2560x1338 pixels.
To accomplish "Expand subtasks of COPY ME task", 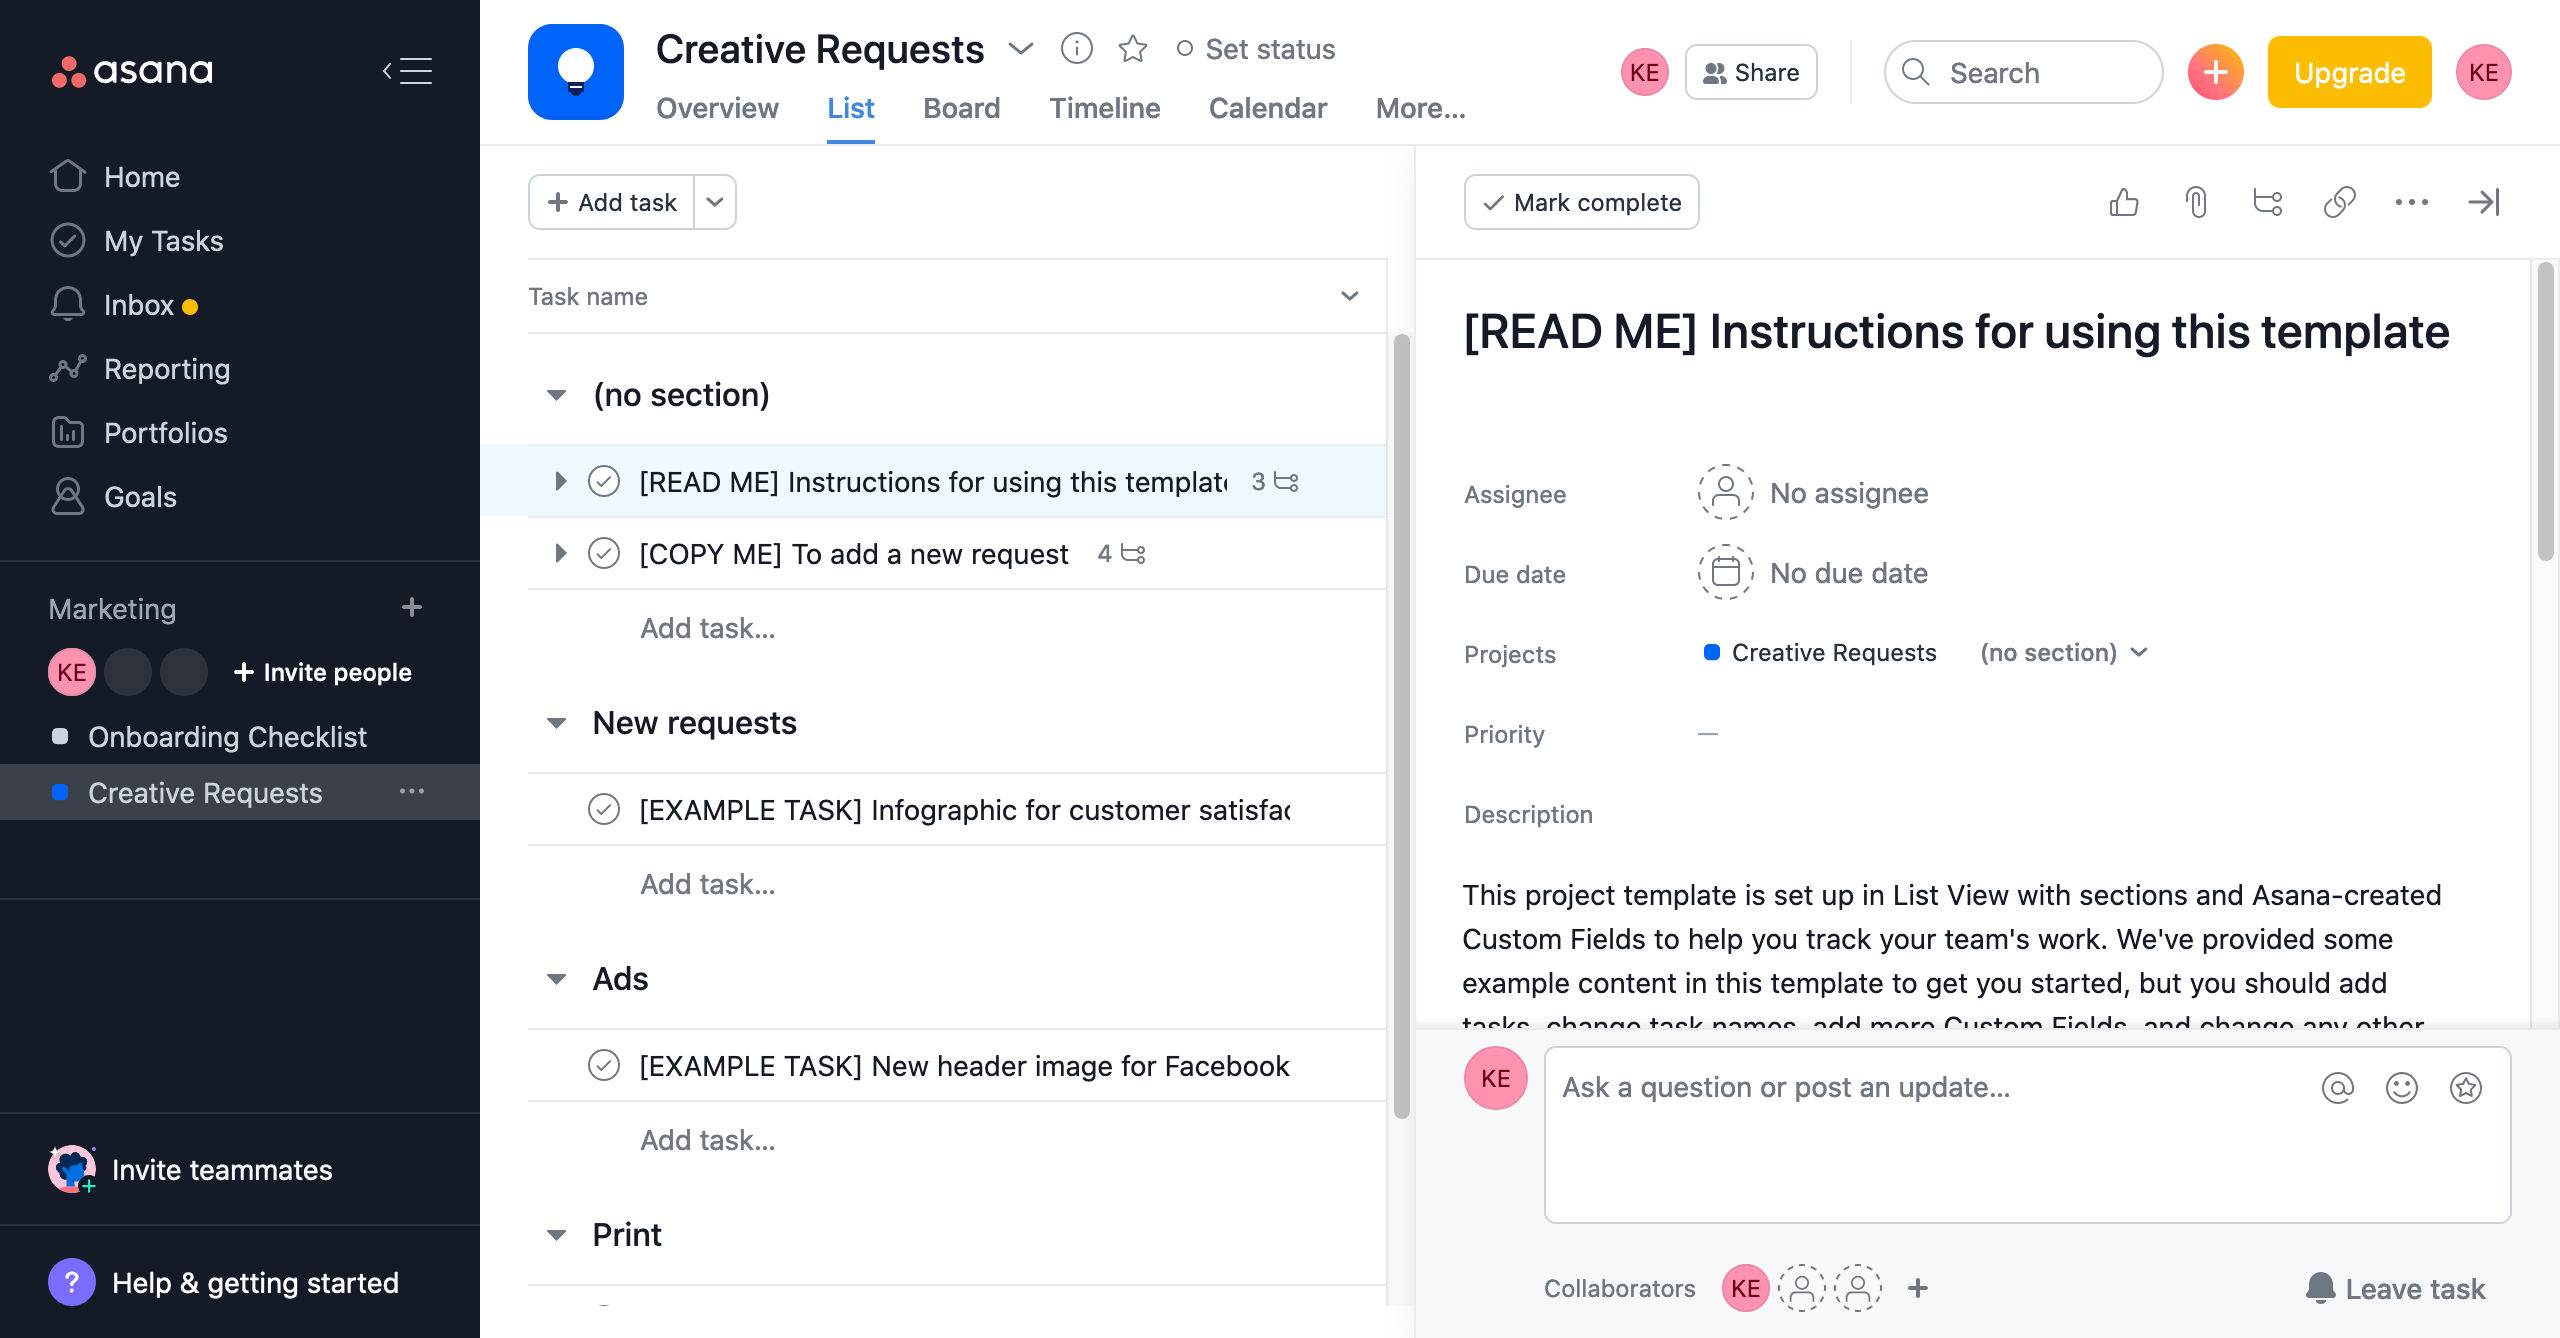I will (560, 554).
